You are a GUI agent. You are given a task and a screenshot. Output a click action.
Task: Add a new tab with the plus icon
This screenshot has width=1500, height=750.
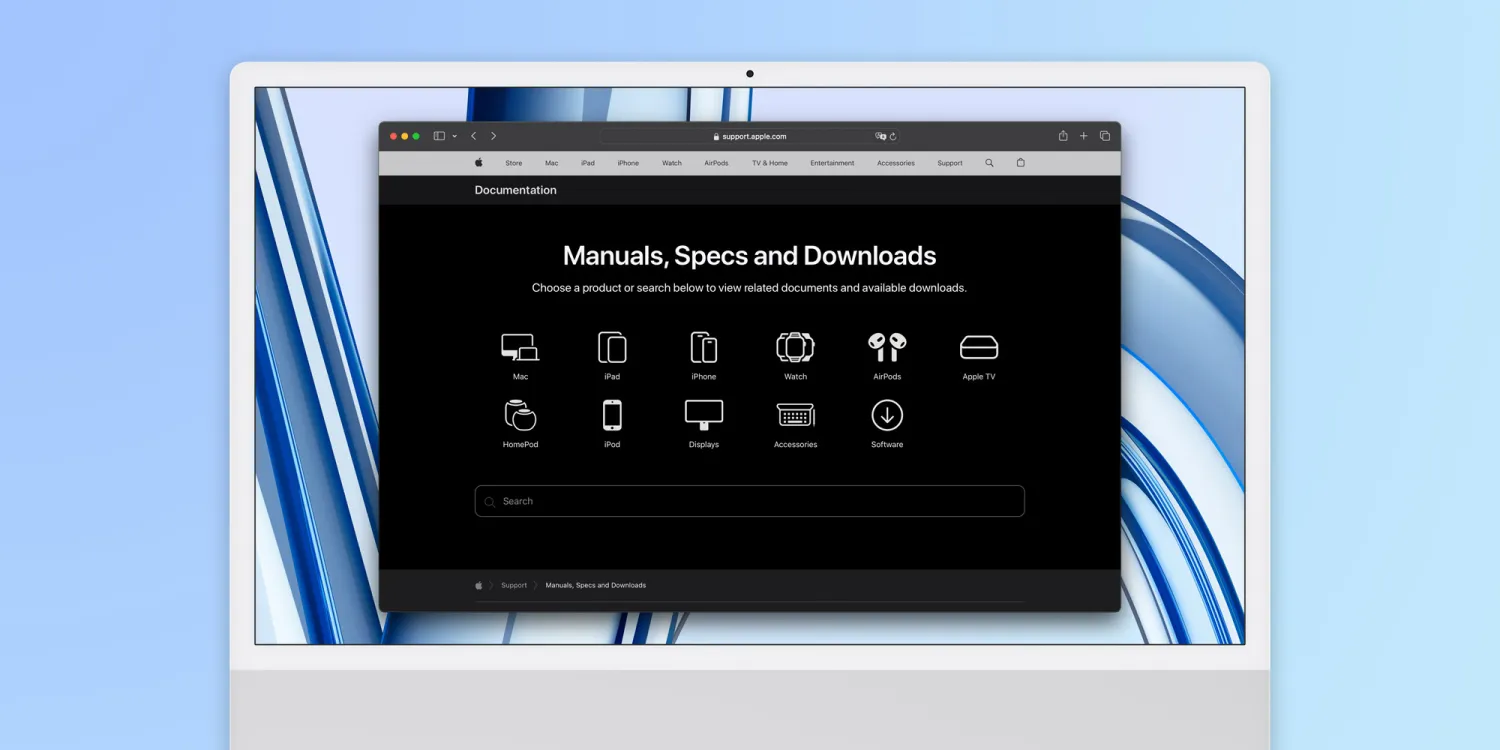(1083, 136)
